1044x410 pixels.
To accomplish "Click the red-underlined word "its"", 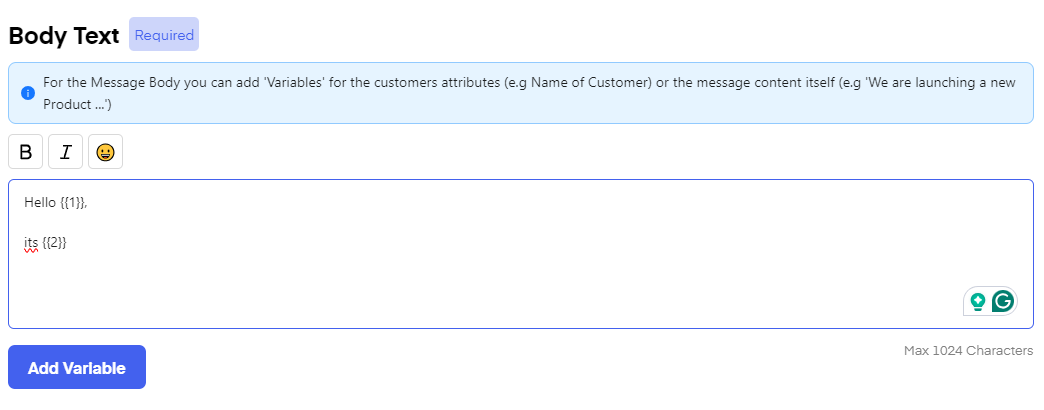I will [31, 243].
